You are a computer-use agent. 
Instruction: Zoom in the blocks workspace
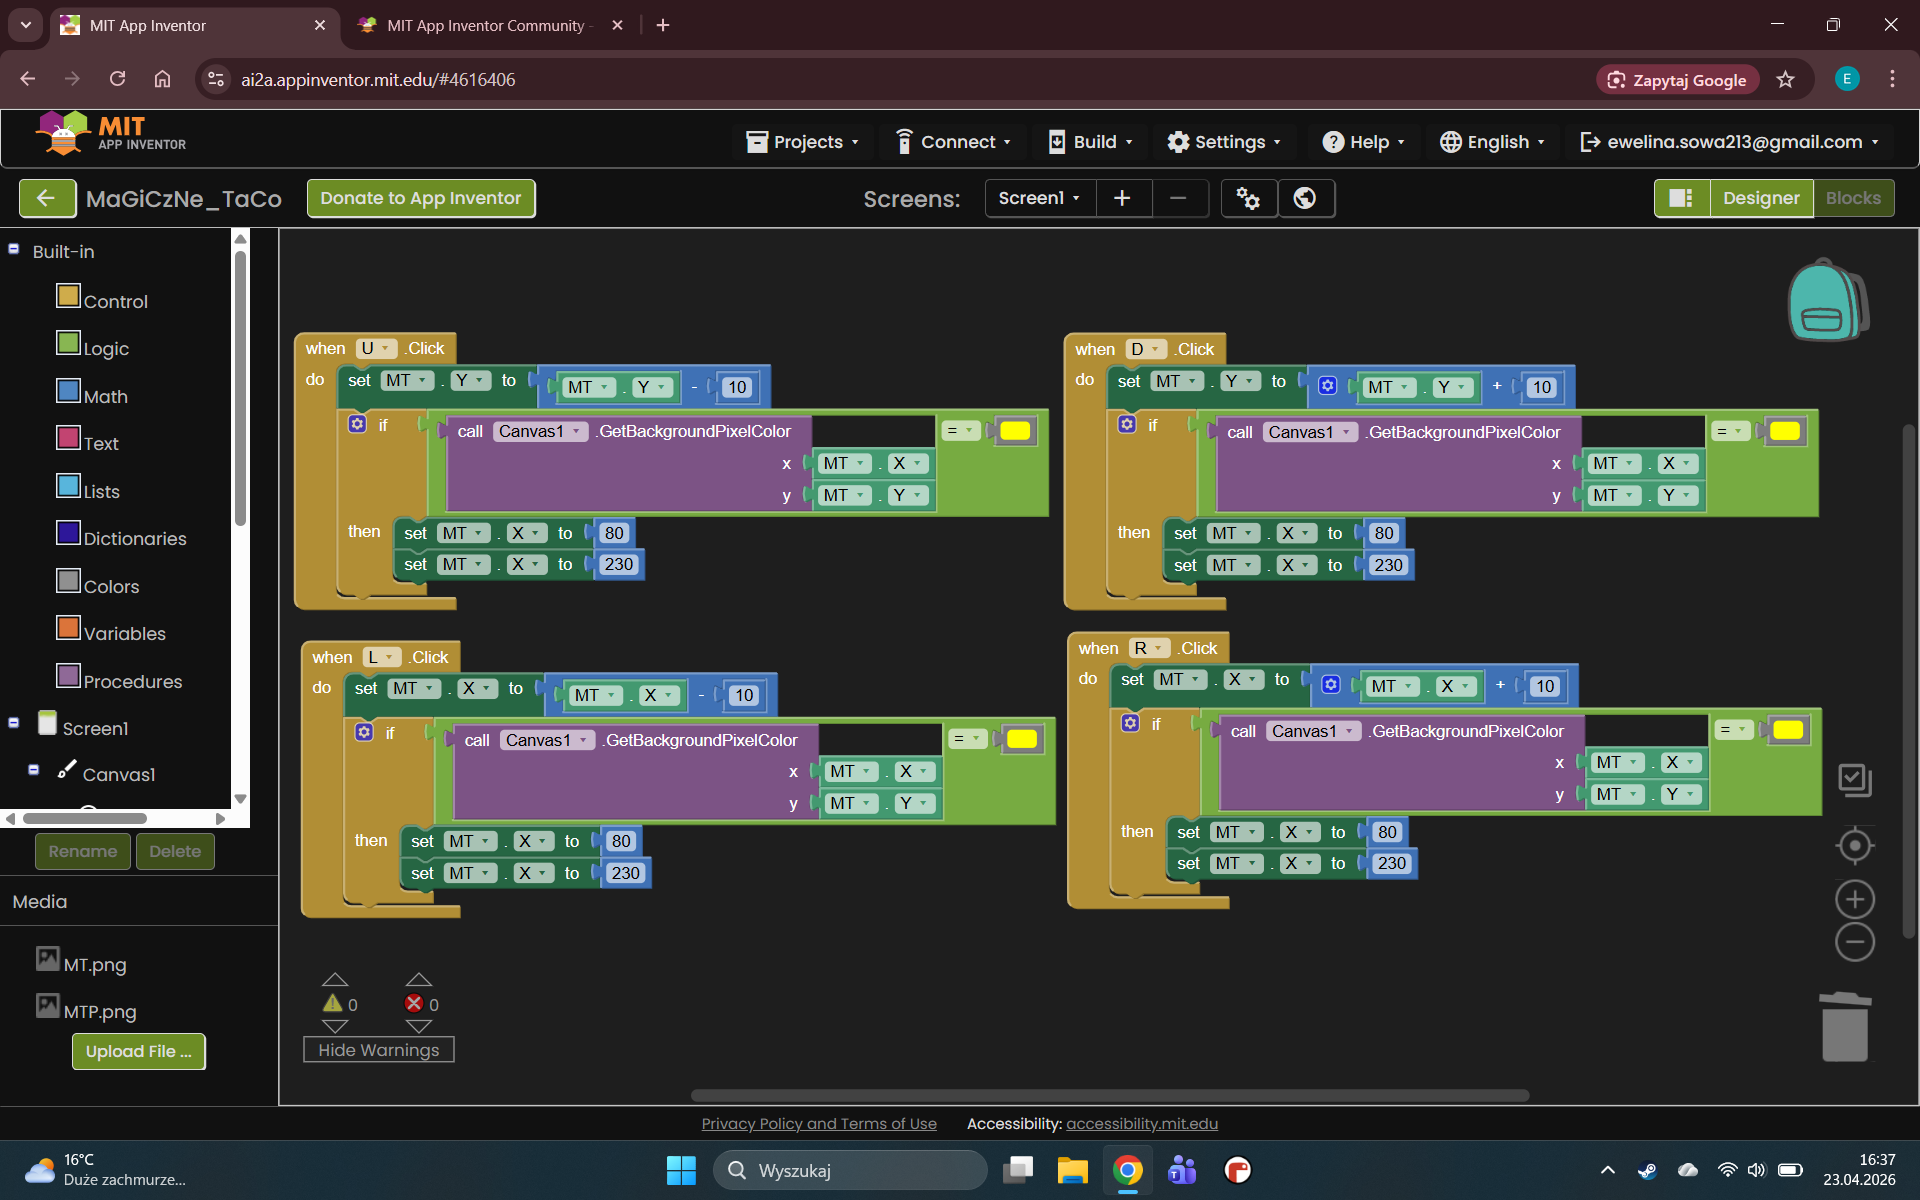[x=1854, y=899]
